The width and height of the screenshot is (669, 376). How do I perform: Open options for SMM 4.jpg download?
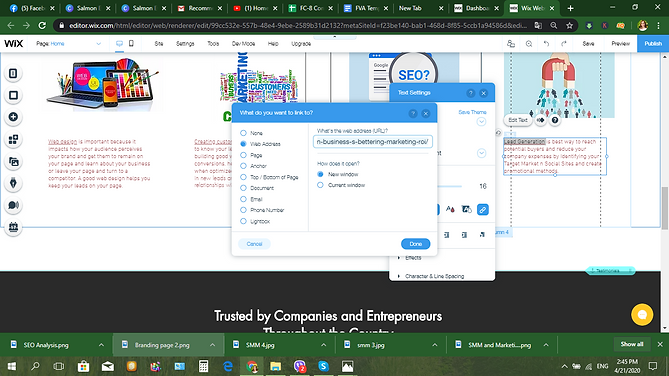tap(323, 345)
